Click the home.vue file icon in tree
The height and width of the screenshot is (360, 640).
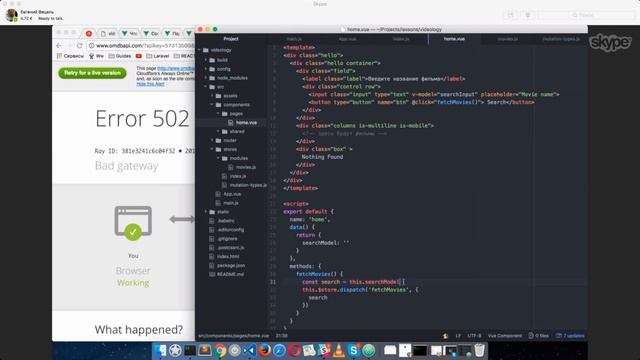point(231,122)
